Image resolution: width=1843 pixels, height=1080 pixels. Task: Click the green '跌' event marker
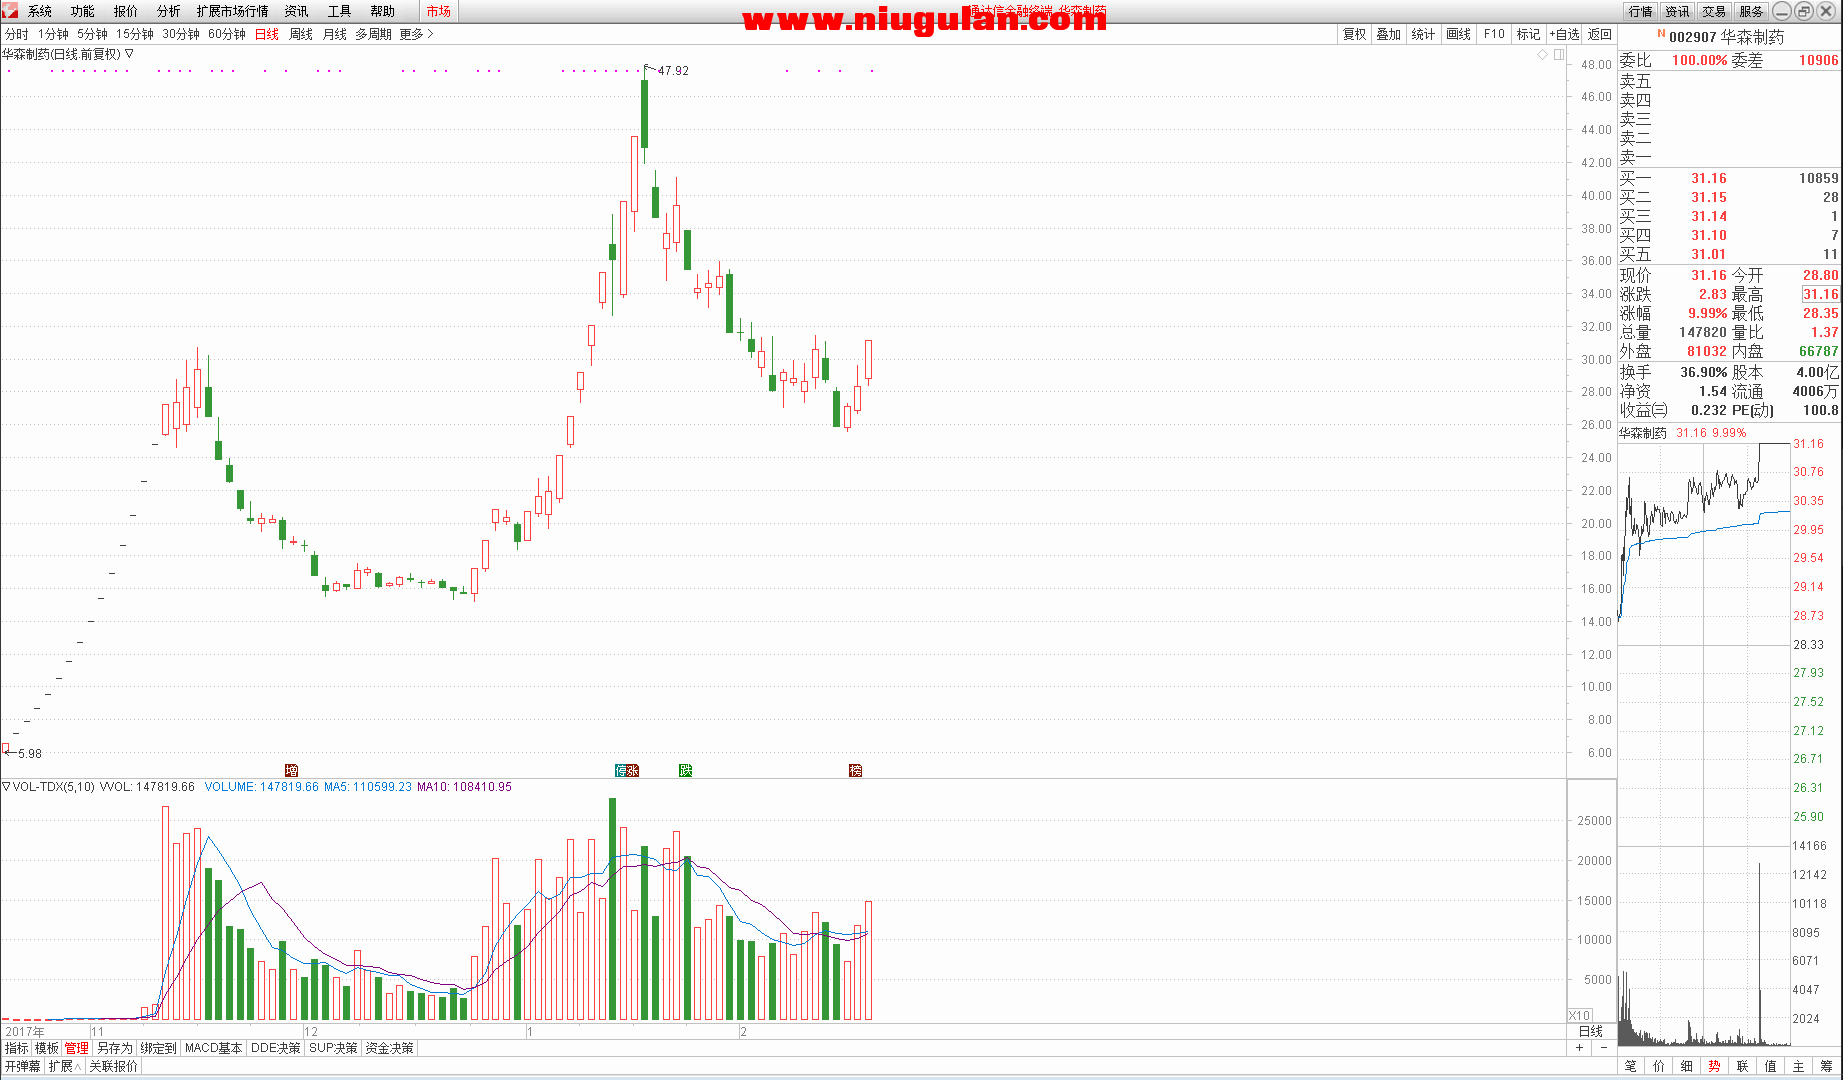pos(685,770)
